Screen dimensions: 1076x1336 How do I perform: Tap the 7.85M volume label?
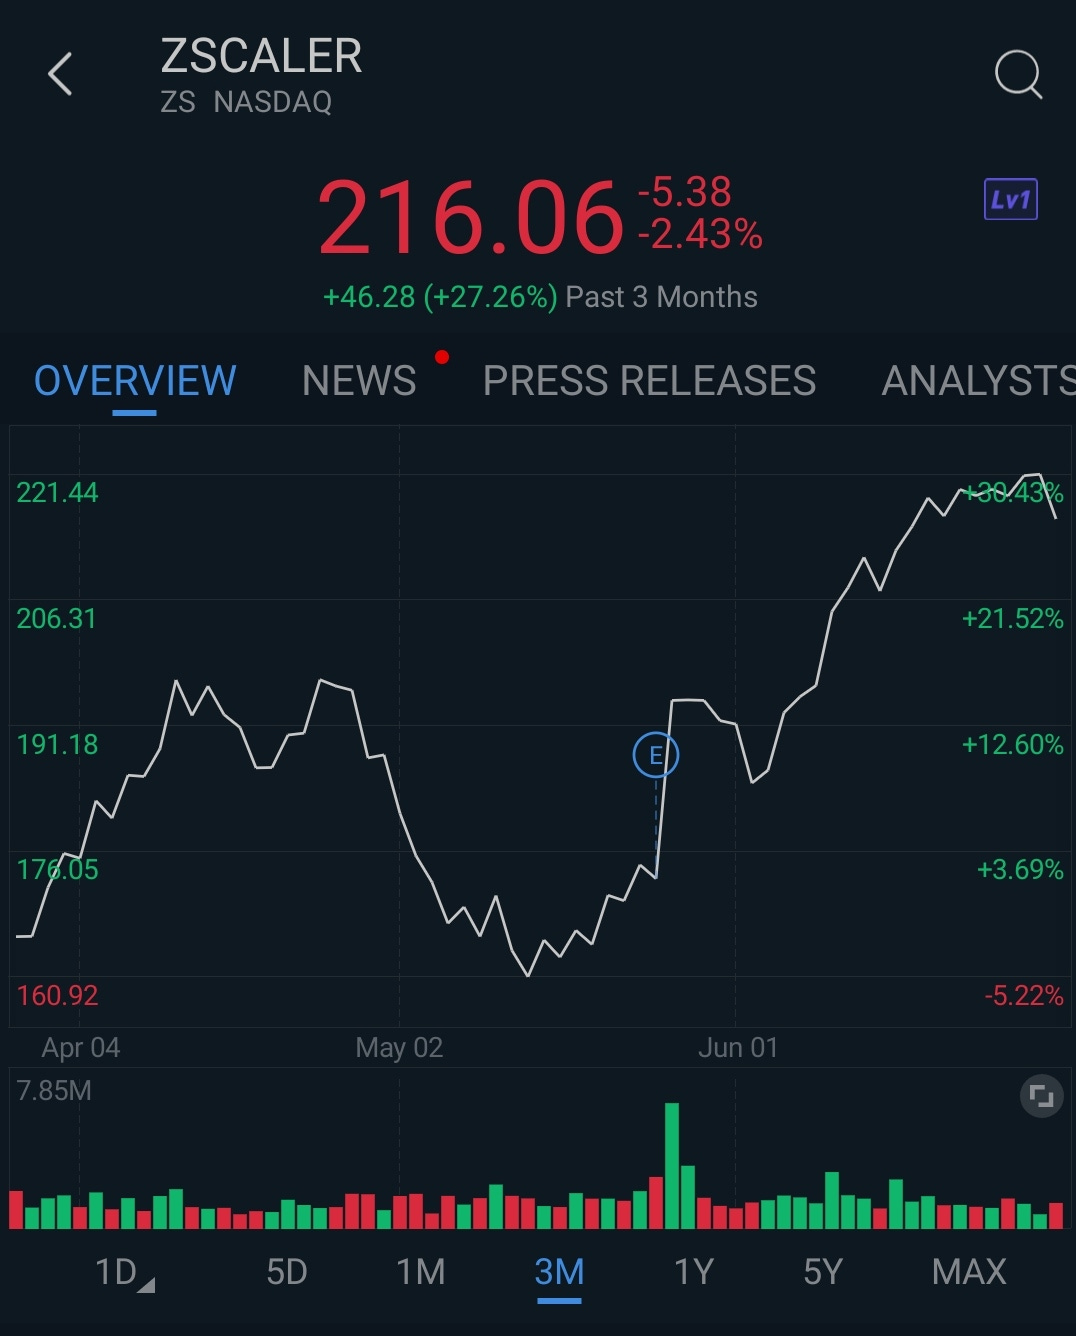(54, 1091)
